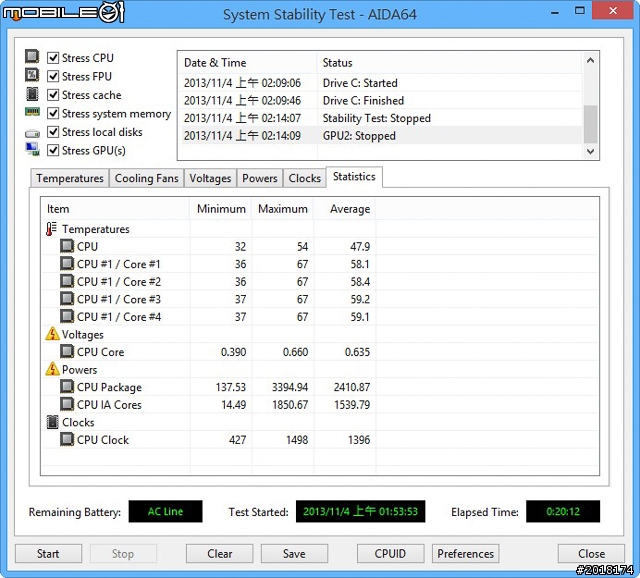Viewport: 640px width, 578px height.
Task: Click the Close button at the bottom
Action: coord(591,554)
